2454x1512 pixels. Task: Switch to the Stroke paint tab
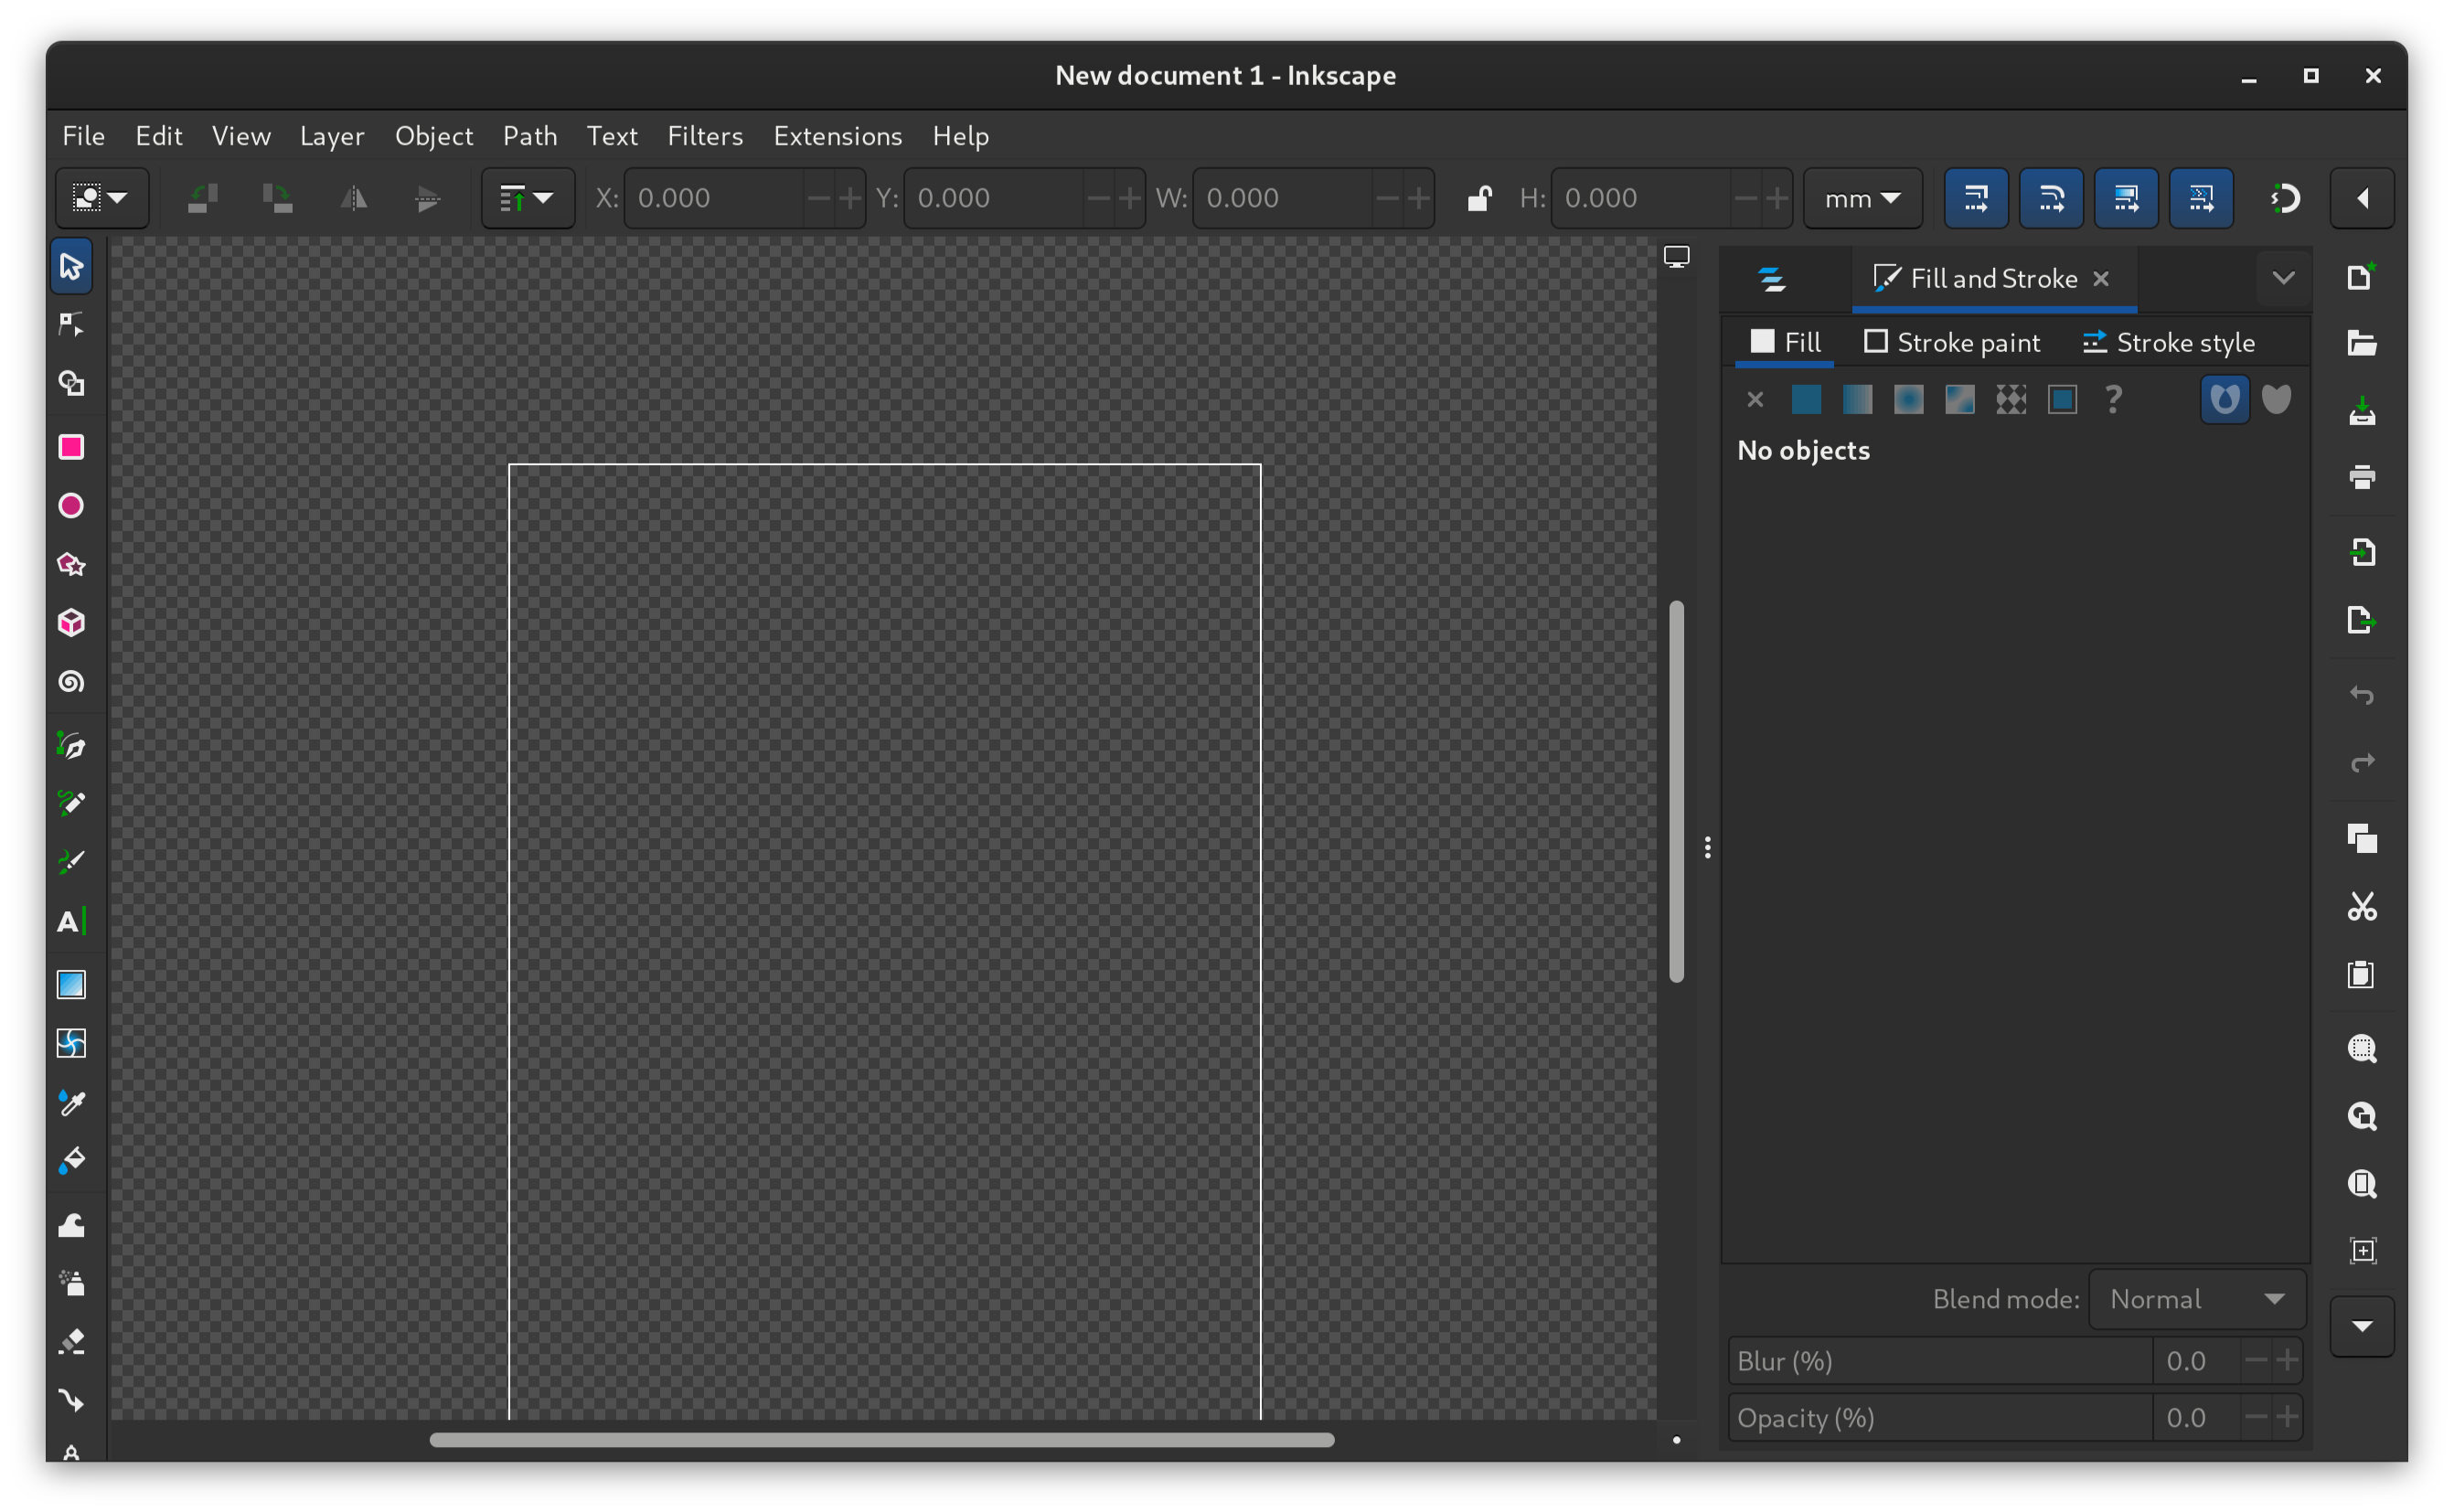pos(1952,343)
